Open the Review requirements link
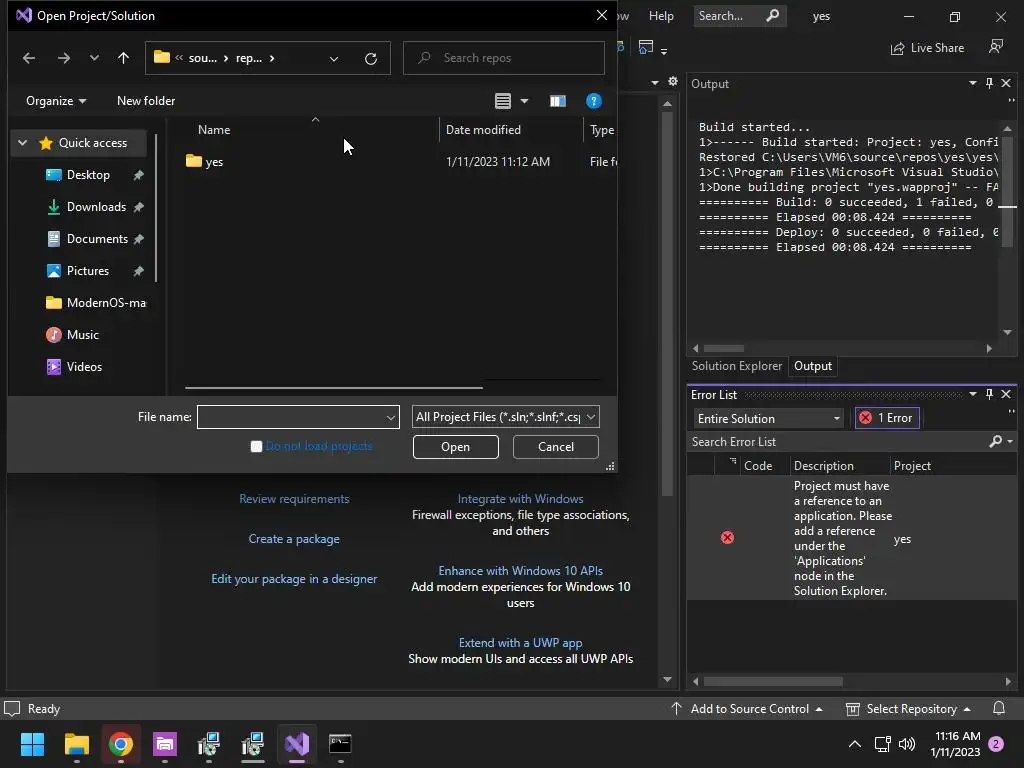Screen dimensions: 1024x768 pos(294,499)
